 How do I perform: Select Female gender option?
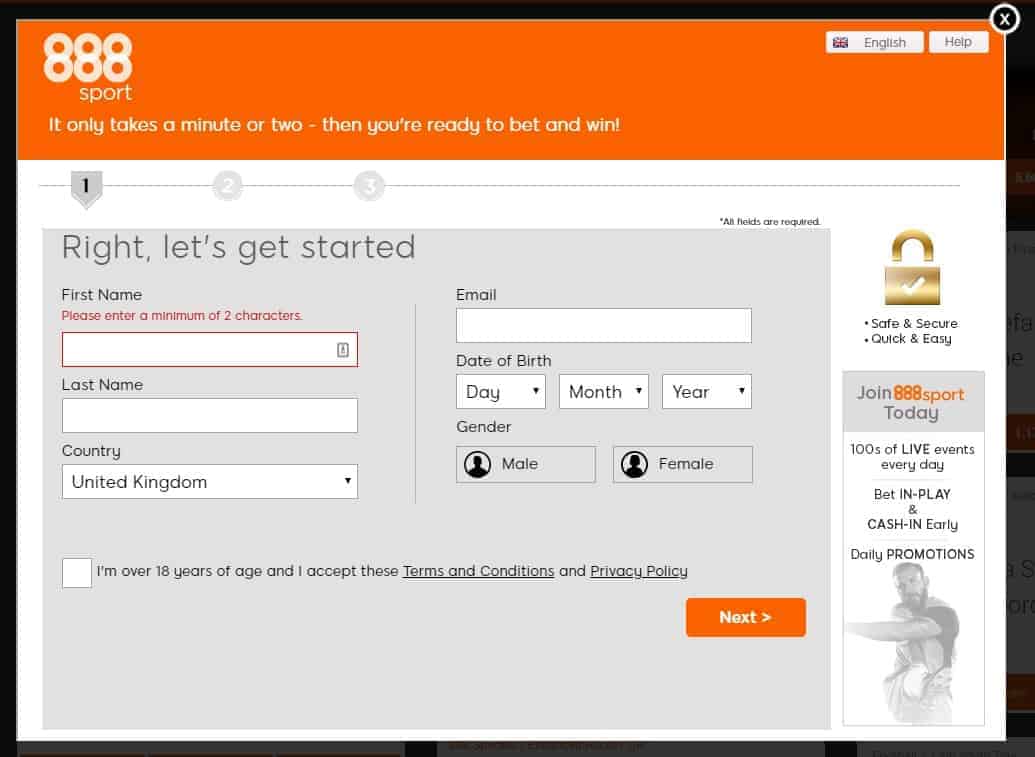683,464
